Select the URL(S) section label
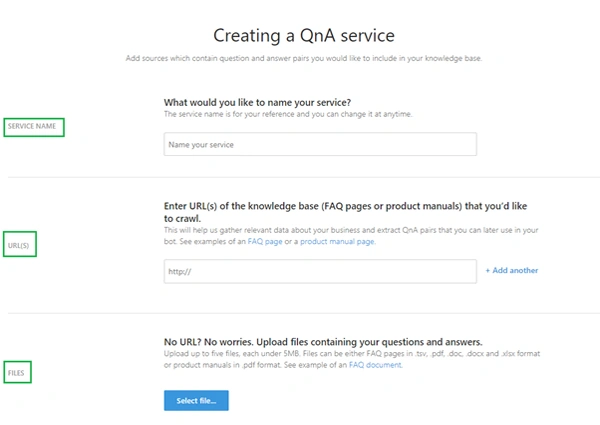Viewport: 600px width, 425px height. coord(18,246)
